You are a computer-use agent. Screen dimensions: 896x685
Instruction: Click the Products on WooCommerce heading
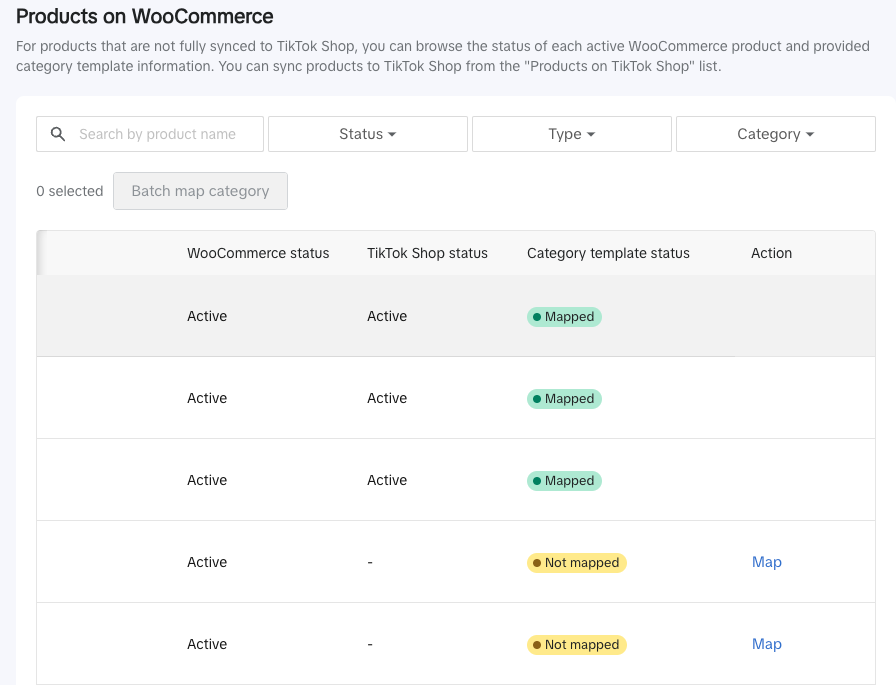[x=145, y=17]
